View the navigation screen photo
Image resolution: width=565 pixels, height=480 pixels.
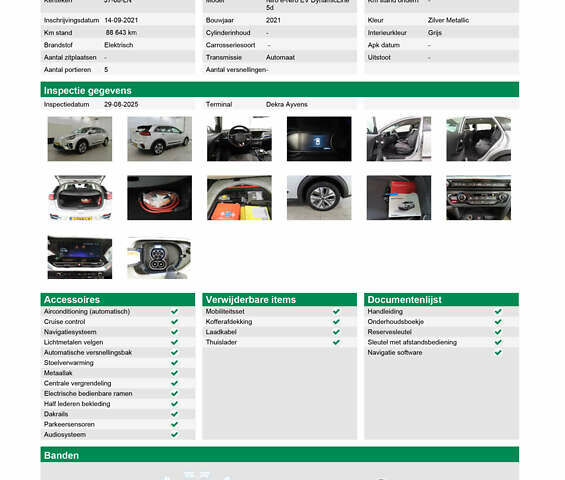tap(80, 257)
